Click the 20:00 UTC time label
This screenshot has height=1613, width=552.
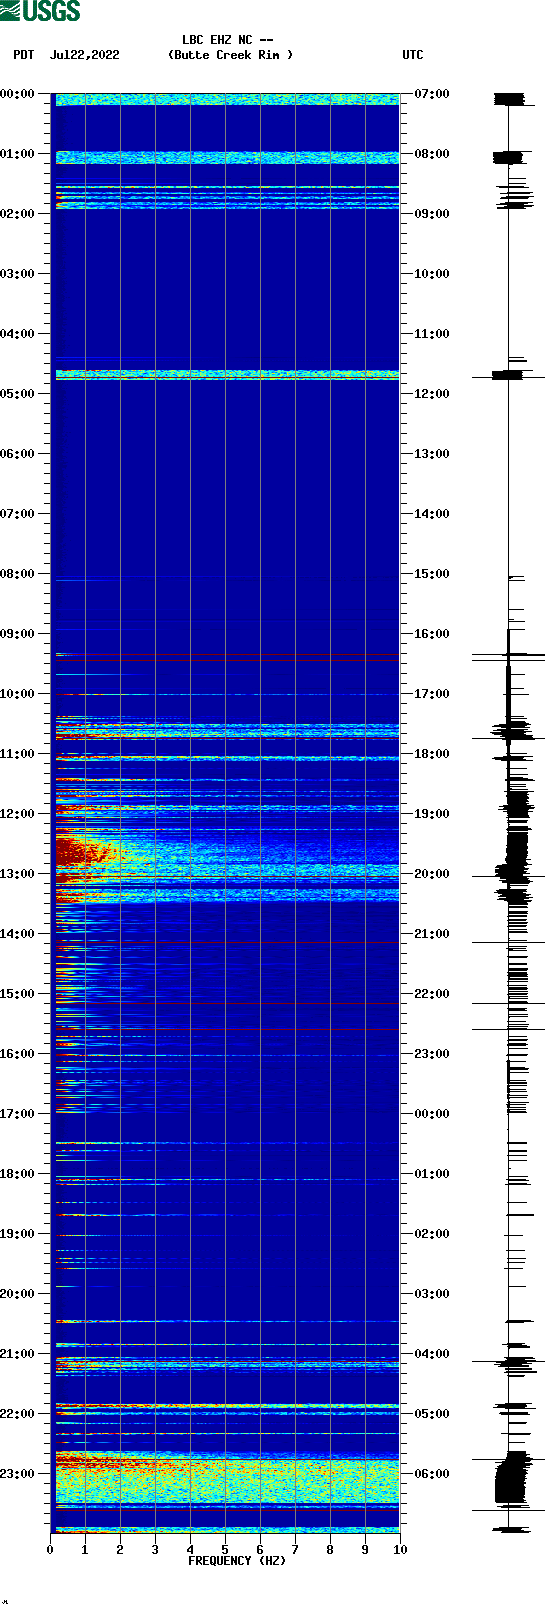coord(432,874)
